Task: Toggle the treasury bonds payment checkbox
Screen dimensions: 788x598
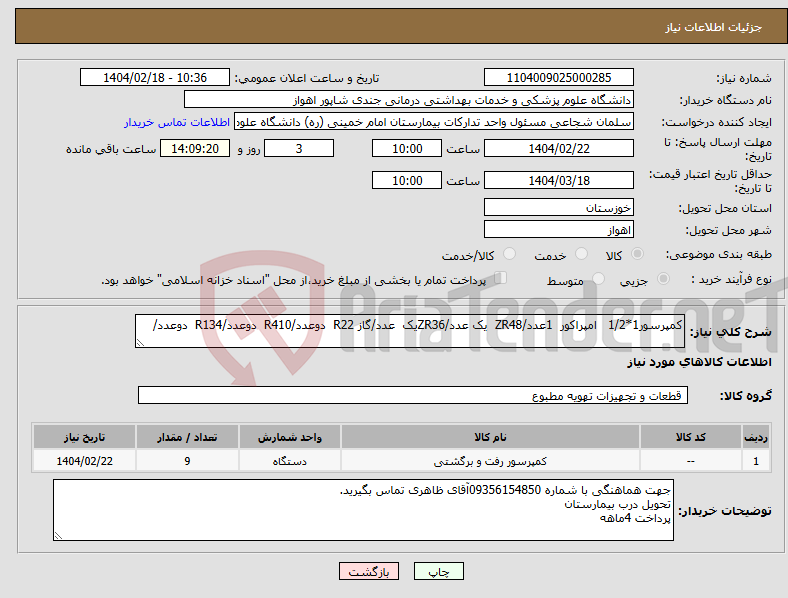Action: (x=500, y=278)
